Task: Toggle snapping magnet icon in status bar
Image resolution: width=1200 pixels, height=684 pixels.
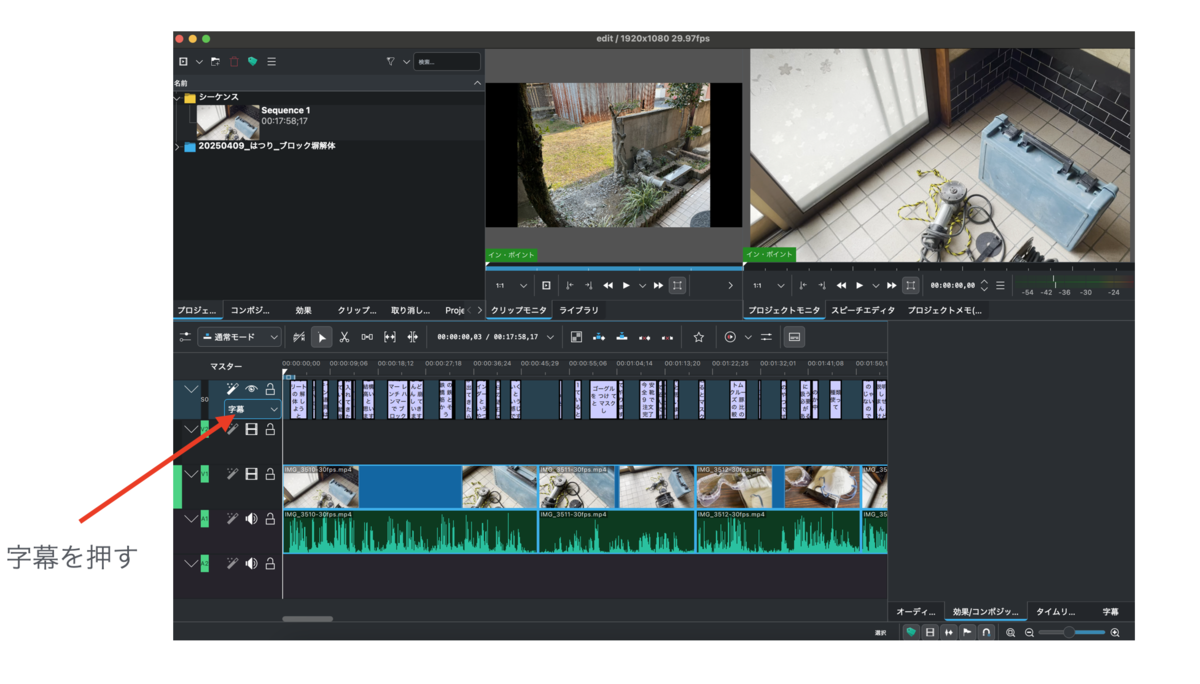Action: click(x=986, y=633)
